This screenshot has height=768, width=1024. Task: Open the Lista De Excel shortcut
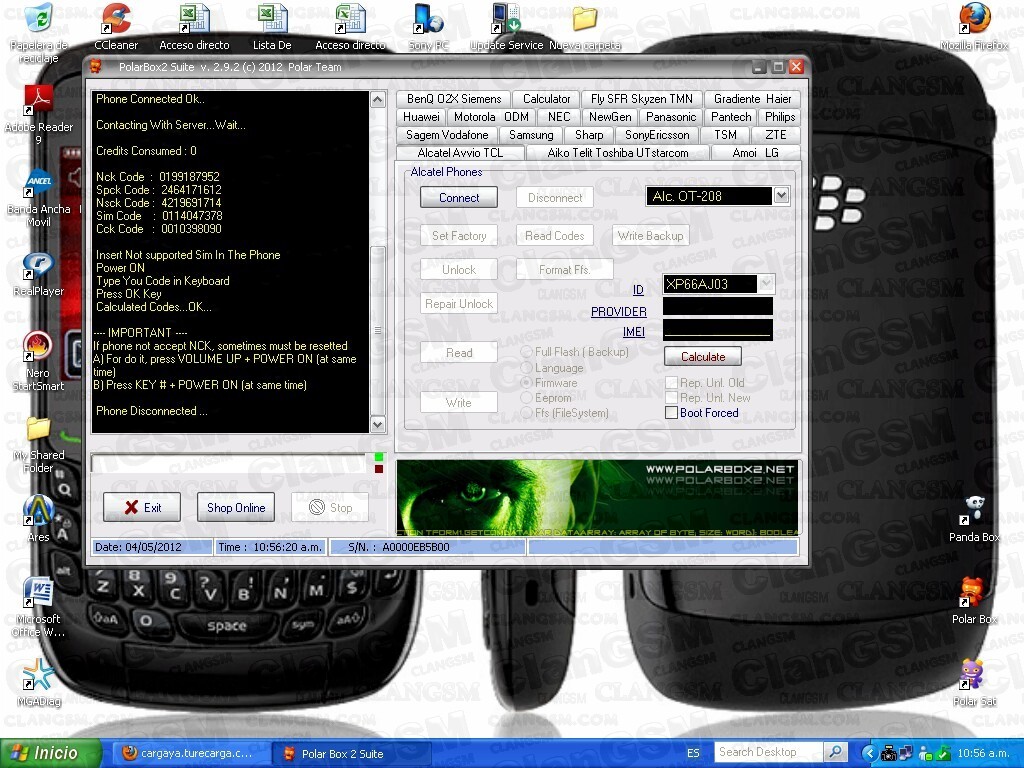click(x=272, y=26)
